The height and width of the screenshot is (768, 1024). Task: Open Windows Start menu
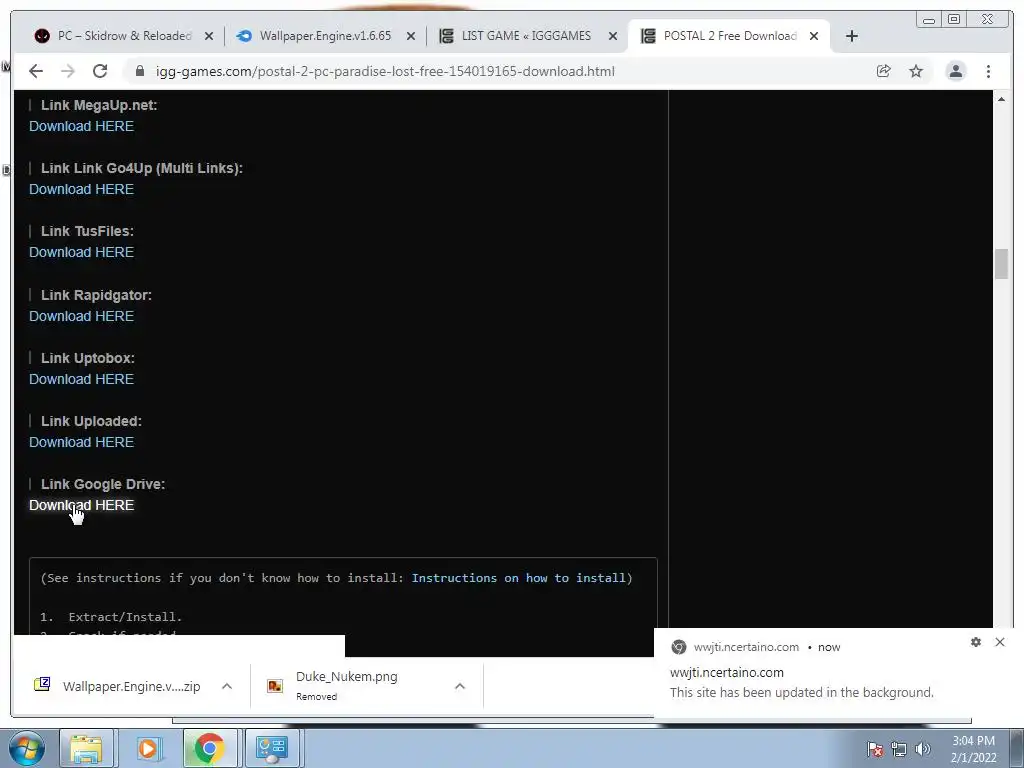(27, 748)
